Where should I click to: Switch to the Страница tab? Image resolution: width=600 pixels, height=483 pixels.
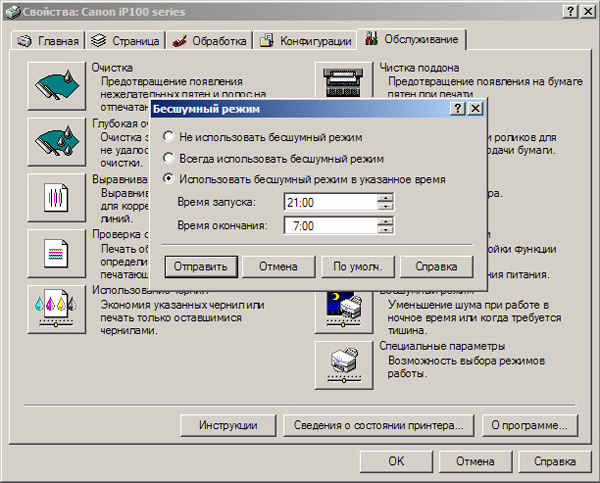click(x=126, y=40)
